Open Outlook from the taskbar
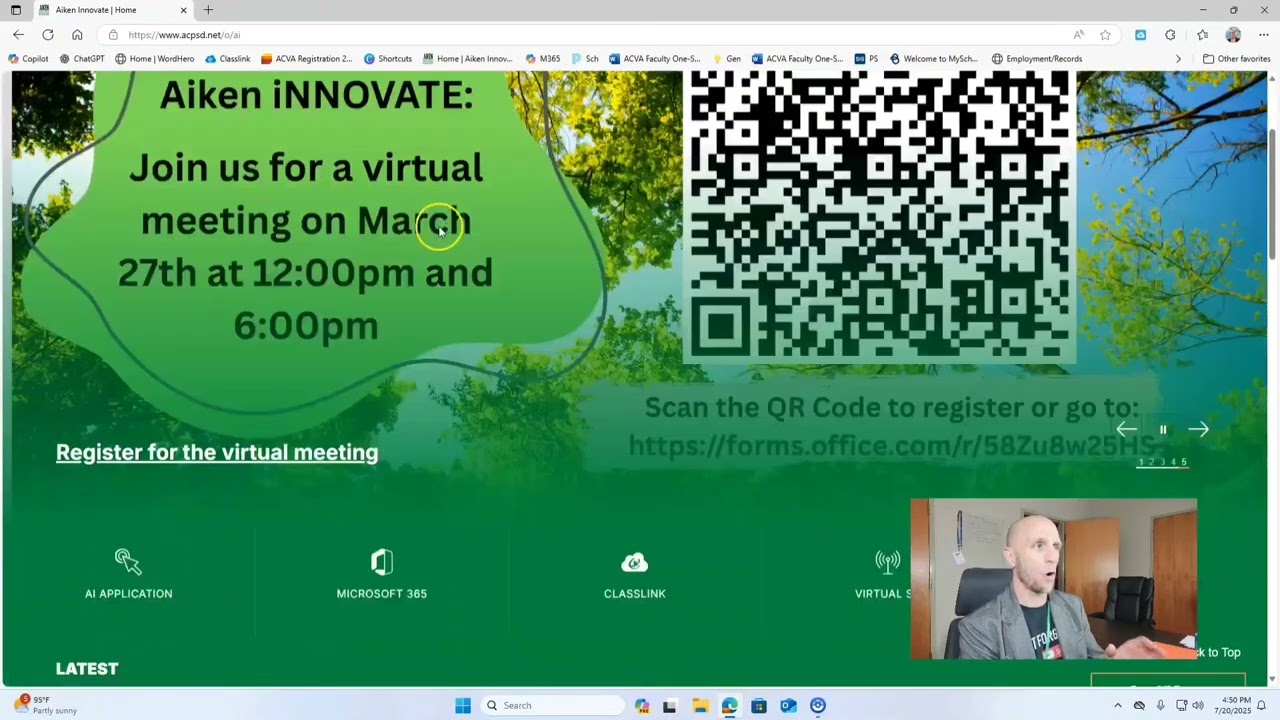This screenshot has height=720, width=1280. coord(788,705)
